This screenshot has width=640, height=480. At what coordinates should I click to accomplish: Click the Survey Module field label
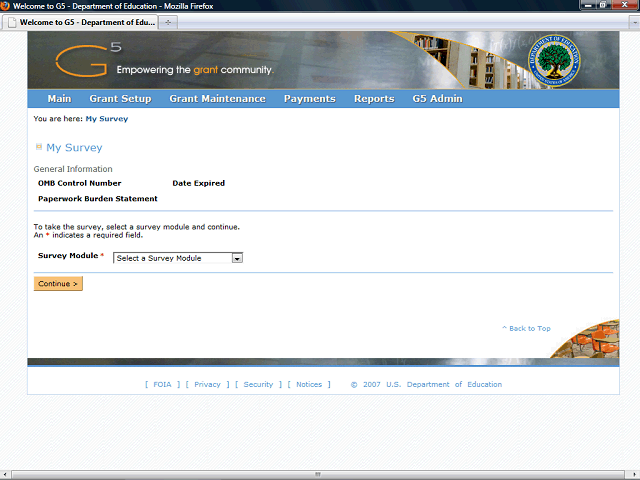(68, 256)
